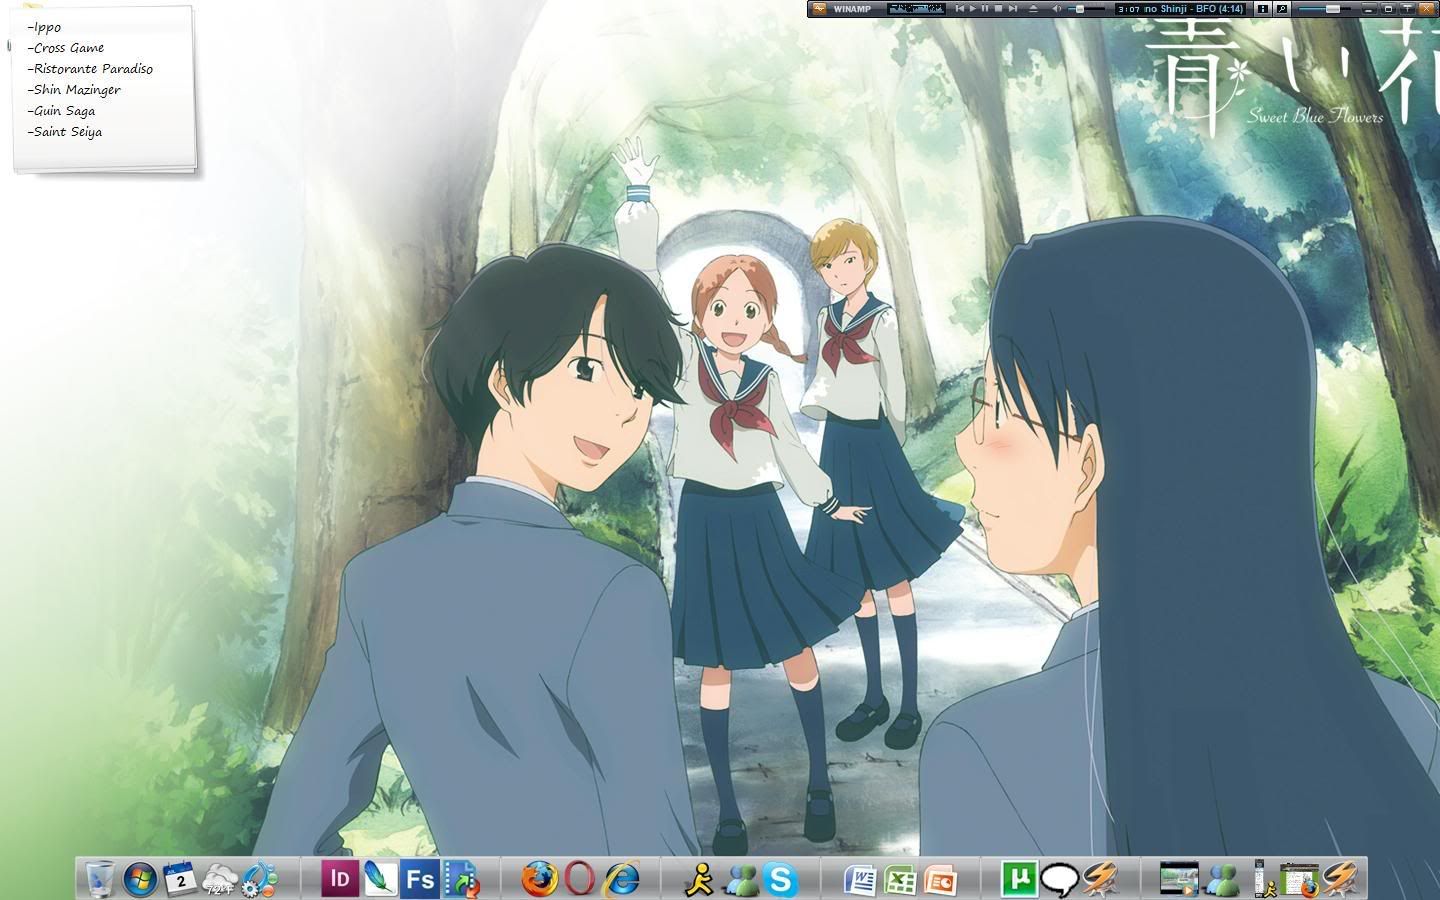Launch uTorrent from the dock
The height and width of the screenshot is (900, 1440).
tap(1020, 879)
